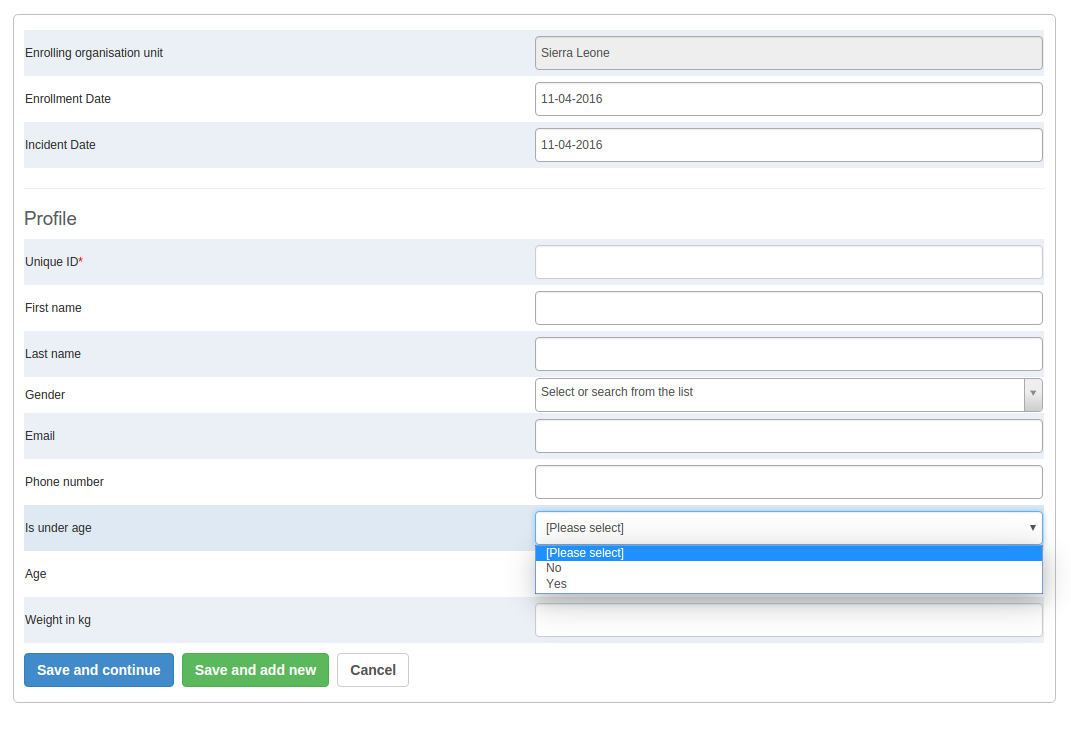This screenshot has height=756, width=1071.
Task: Select 'No' in under age list
Action: (554, 568)
